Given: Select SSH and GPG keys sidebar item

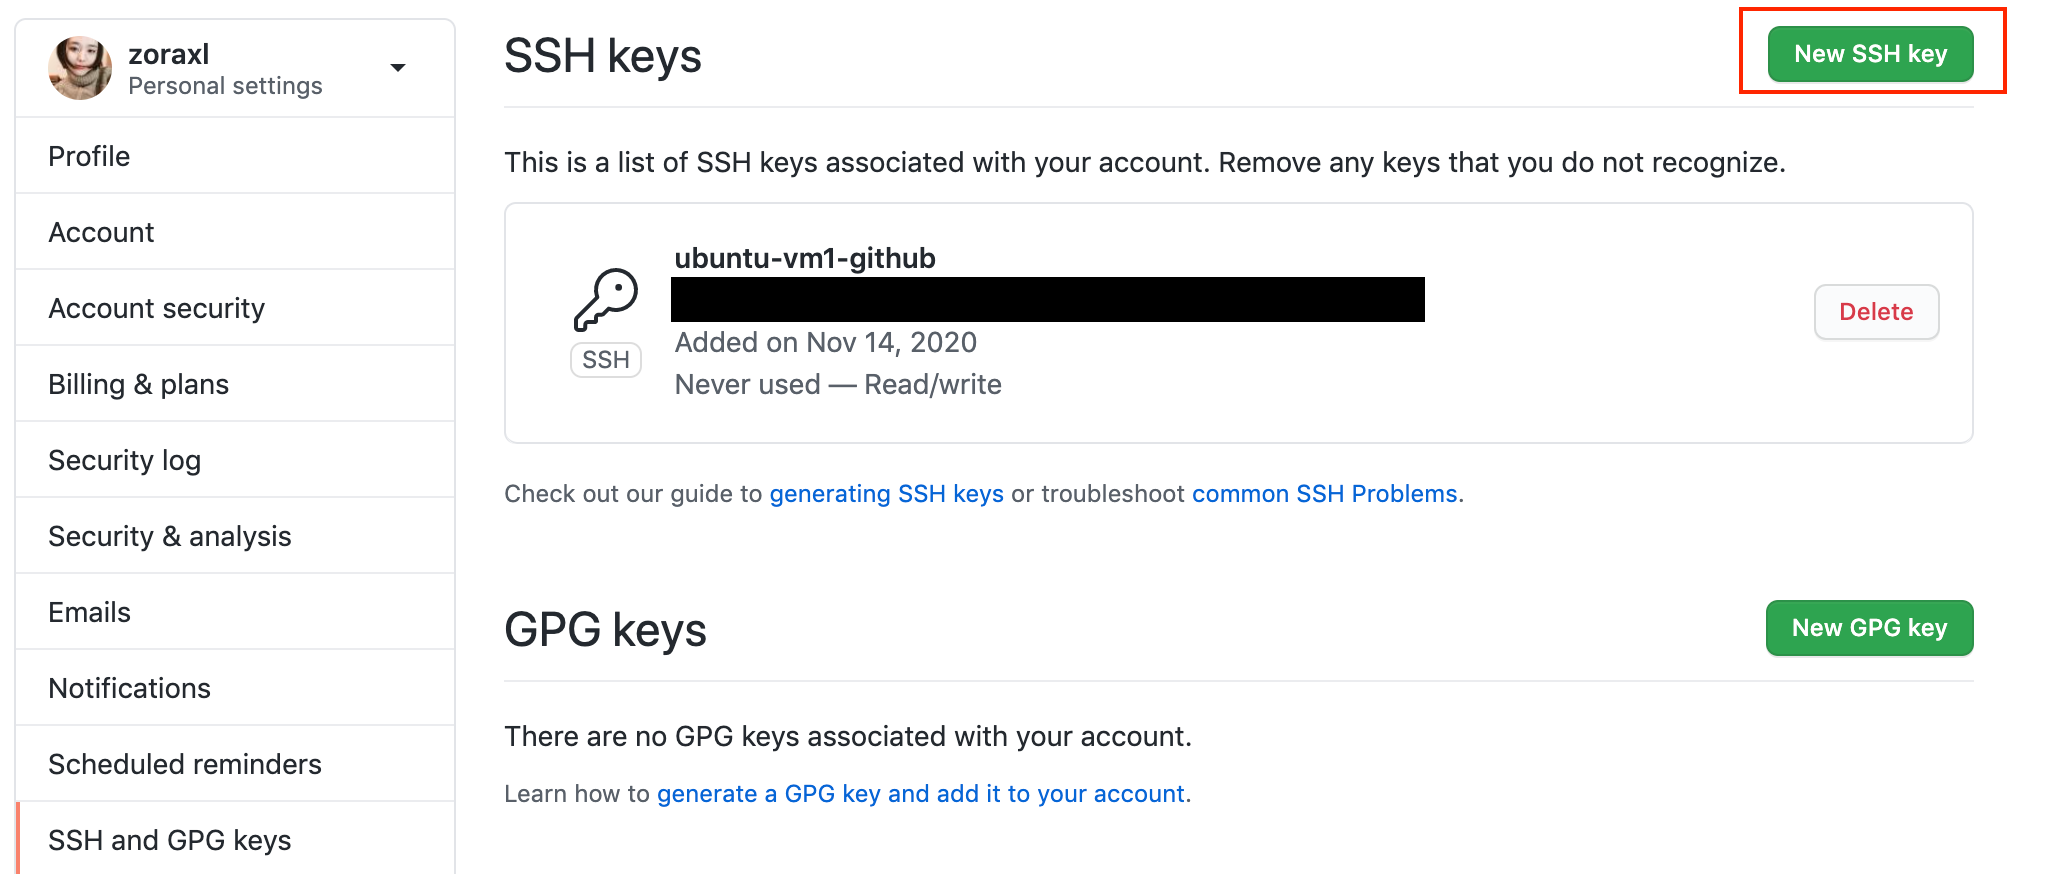Looking at the screenshot, I should [x=236, y=840].
